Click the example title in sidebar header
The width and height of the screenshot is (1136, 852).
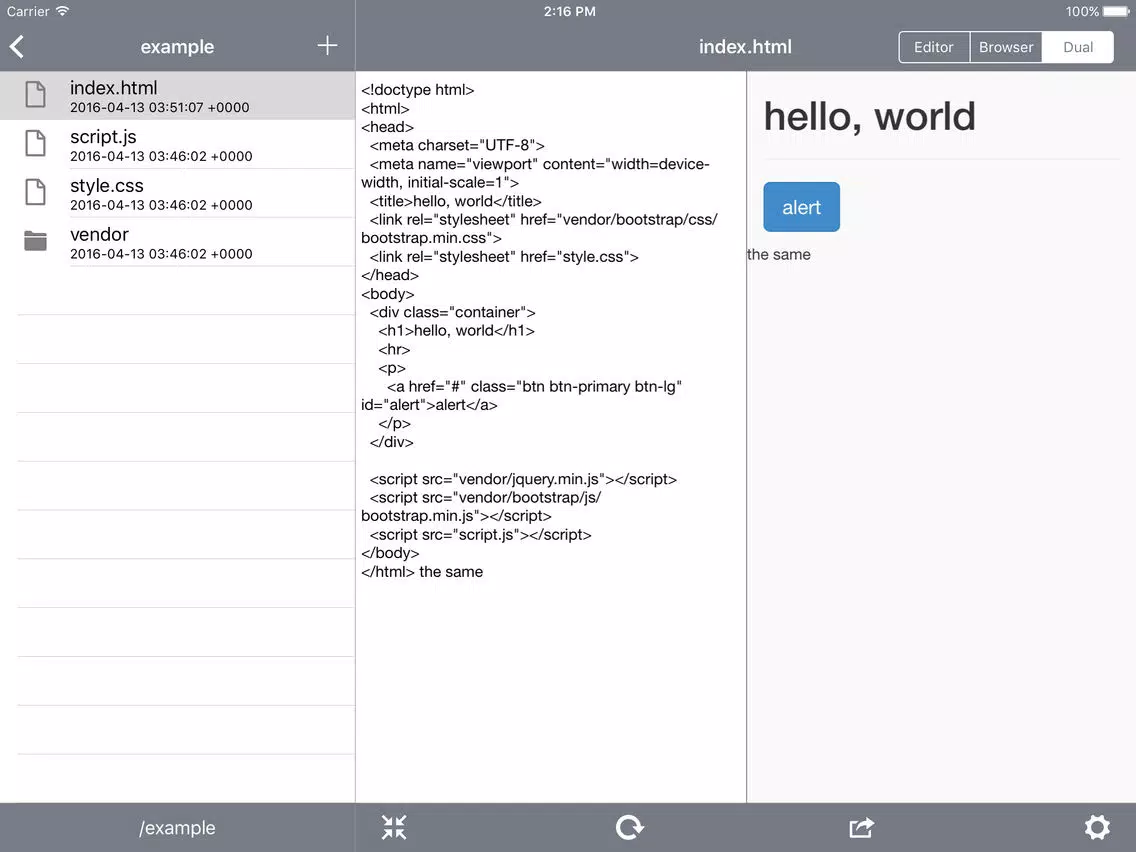click(178, 47)
